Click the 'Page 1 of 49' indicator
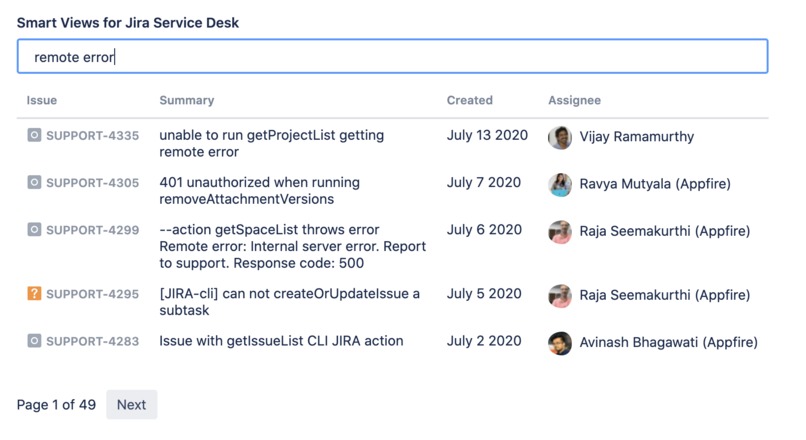This screenshot has height=440, width=806. pyautogui.click(x=57, y=405)
